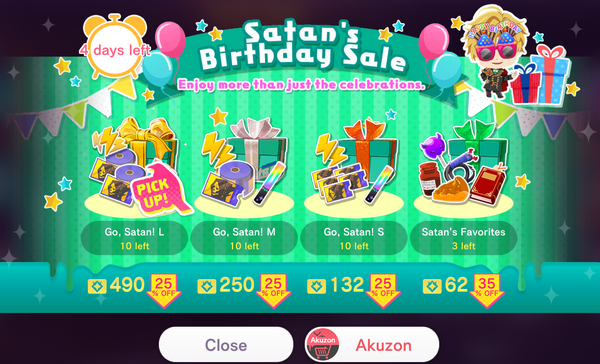Select the Go, Satan! L gift bundle image

tap(136, 166)
